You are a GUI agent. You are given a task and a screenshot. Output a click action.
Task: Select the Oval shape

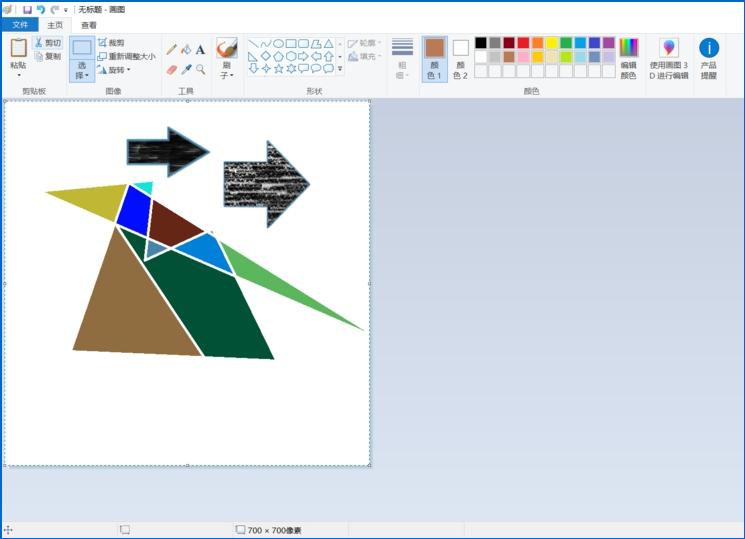pyautogui.click(x=278, y=44)
